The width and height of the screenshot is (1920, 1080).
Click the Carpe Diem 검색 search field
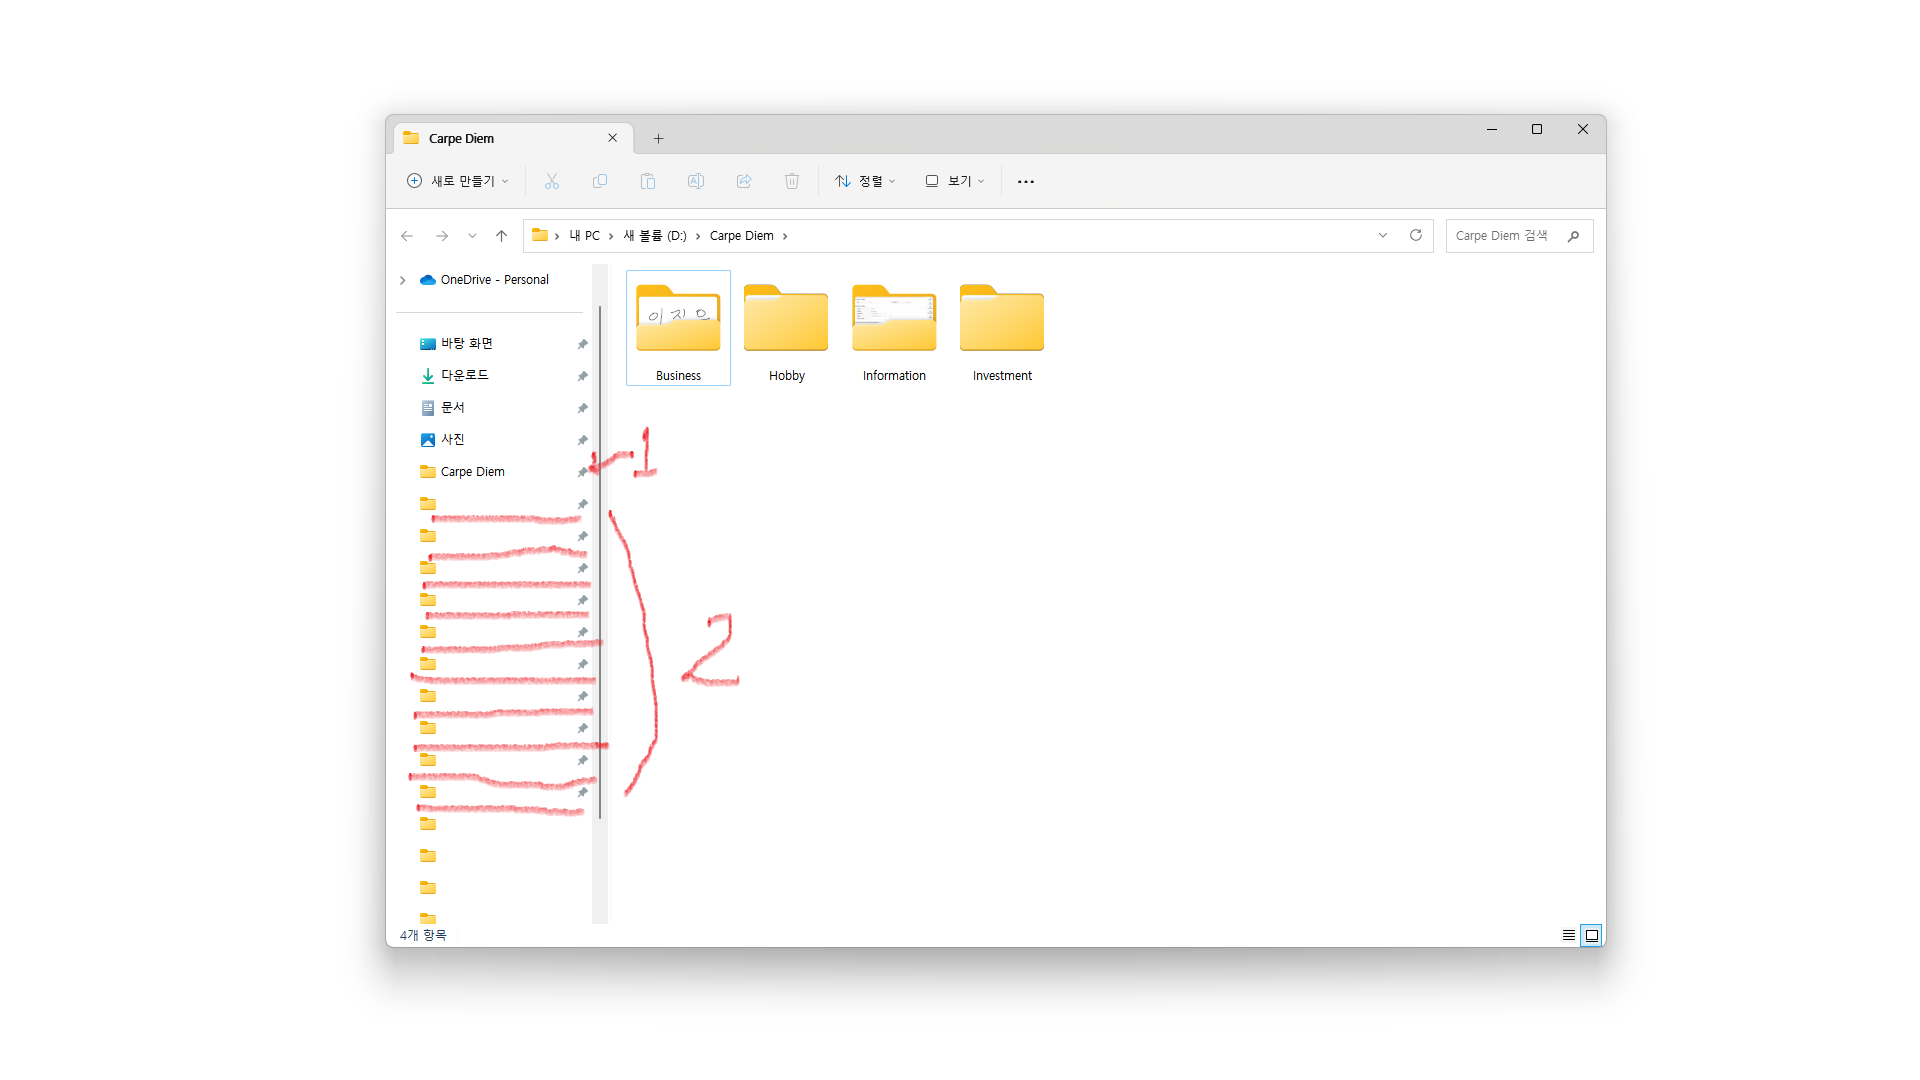pyautogui.click(x=1505, y=236)
